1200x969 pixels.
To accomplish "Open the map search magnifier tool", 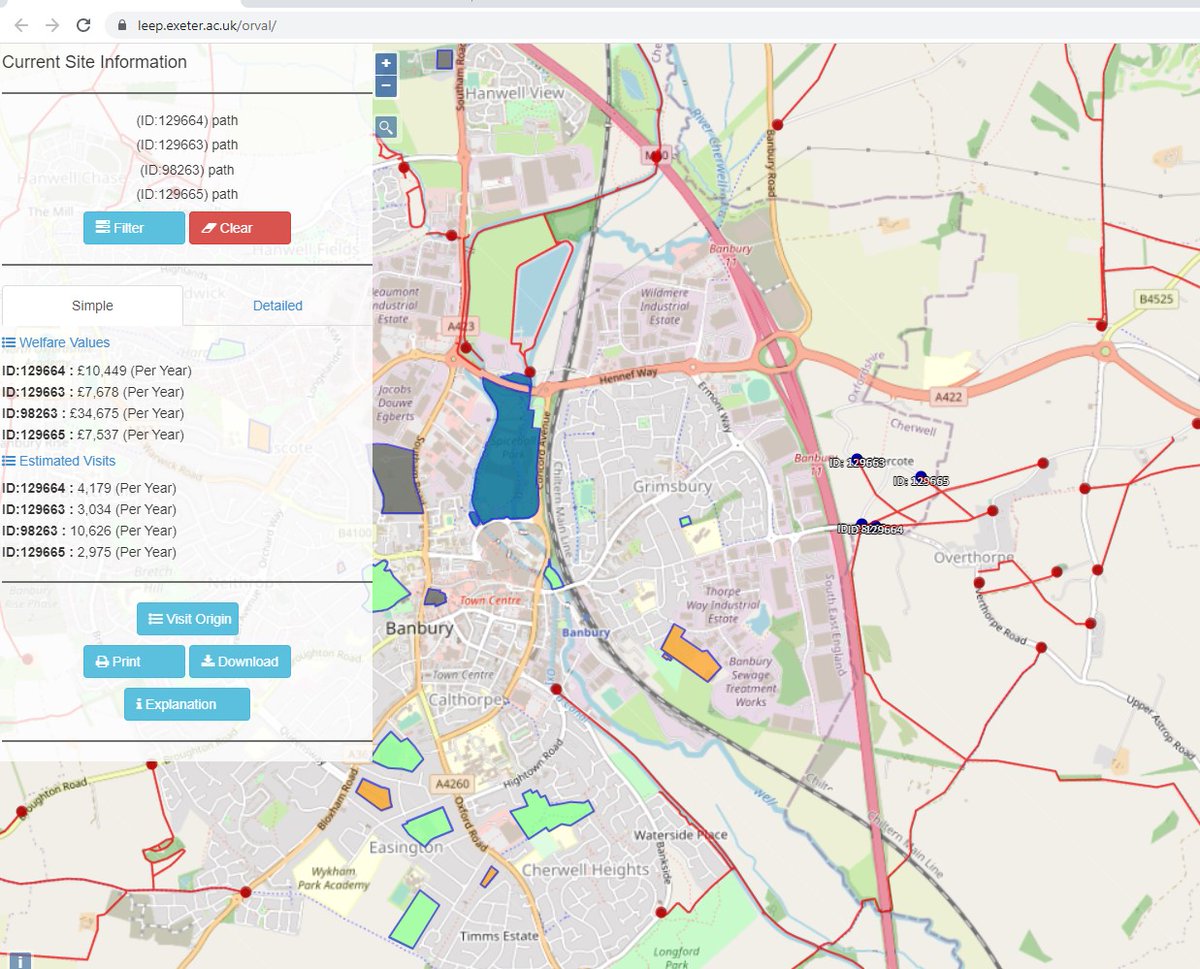I will coord(387,127).
